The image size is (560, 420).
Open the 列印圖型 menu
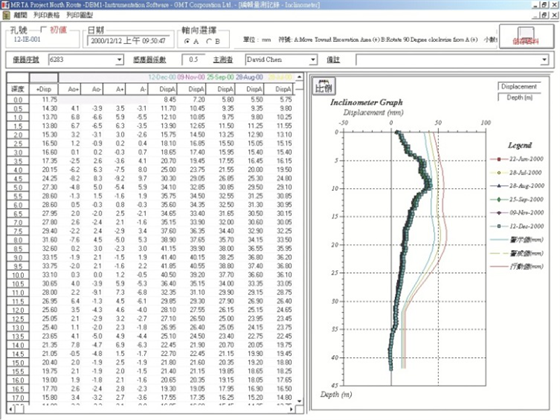[x=79, y=15]
